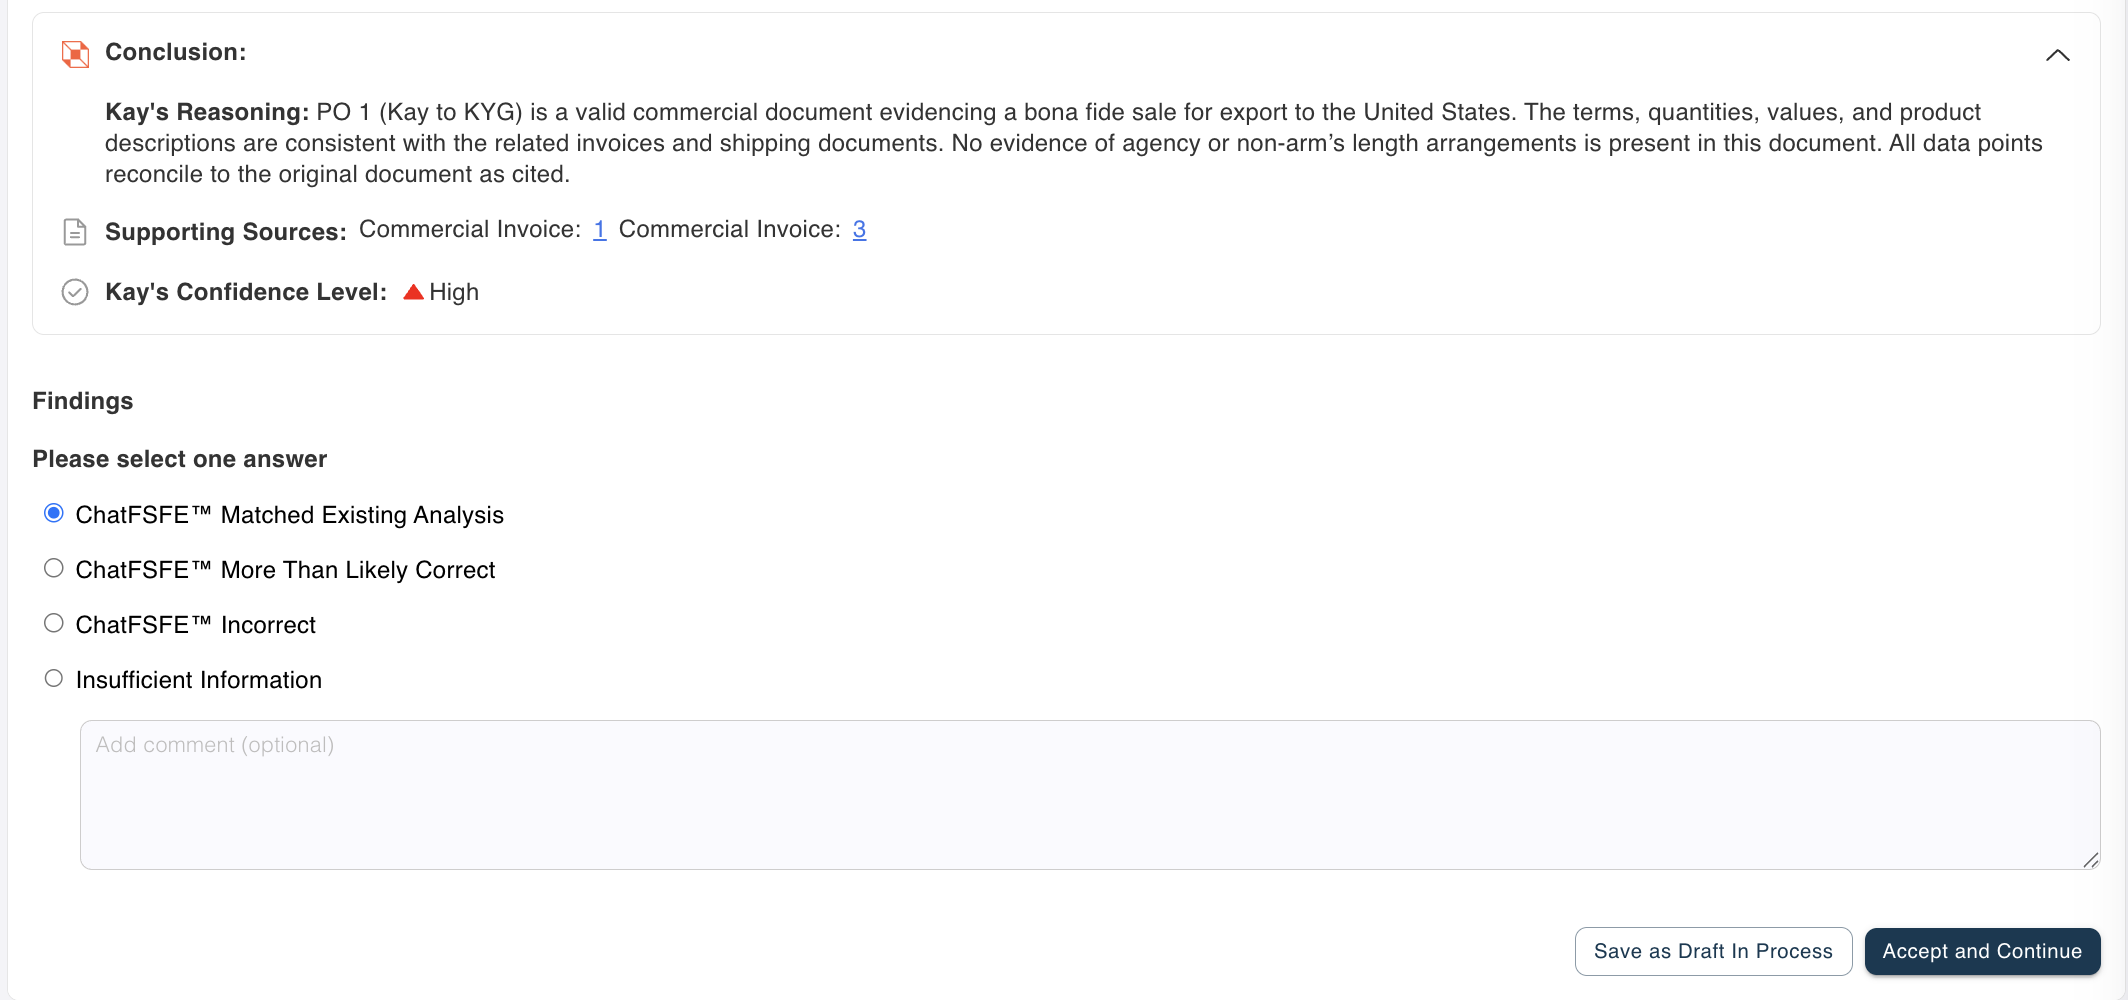Select ChatFSFE More Than Likely Correct
The height and width of the screenshot is (1000, 2128).
point(54,569)
